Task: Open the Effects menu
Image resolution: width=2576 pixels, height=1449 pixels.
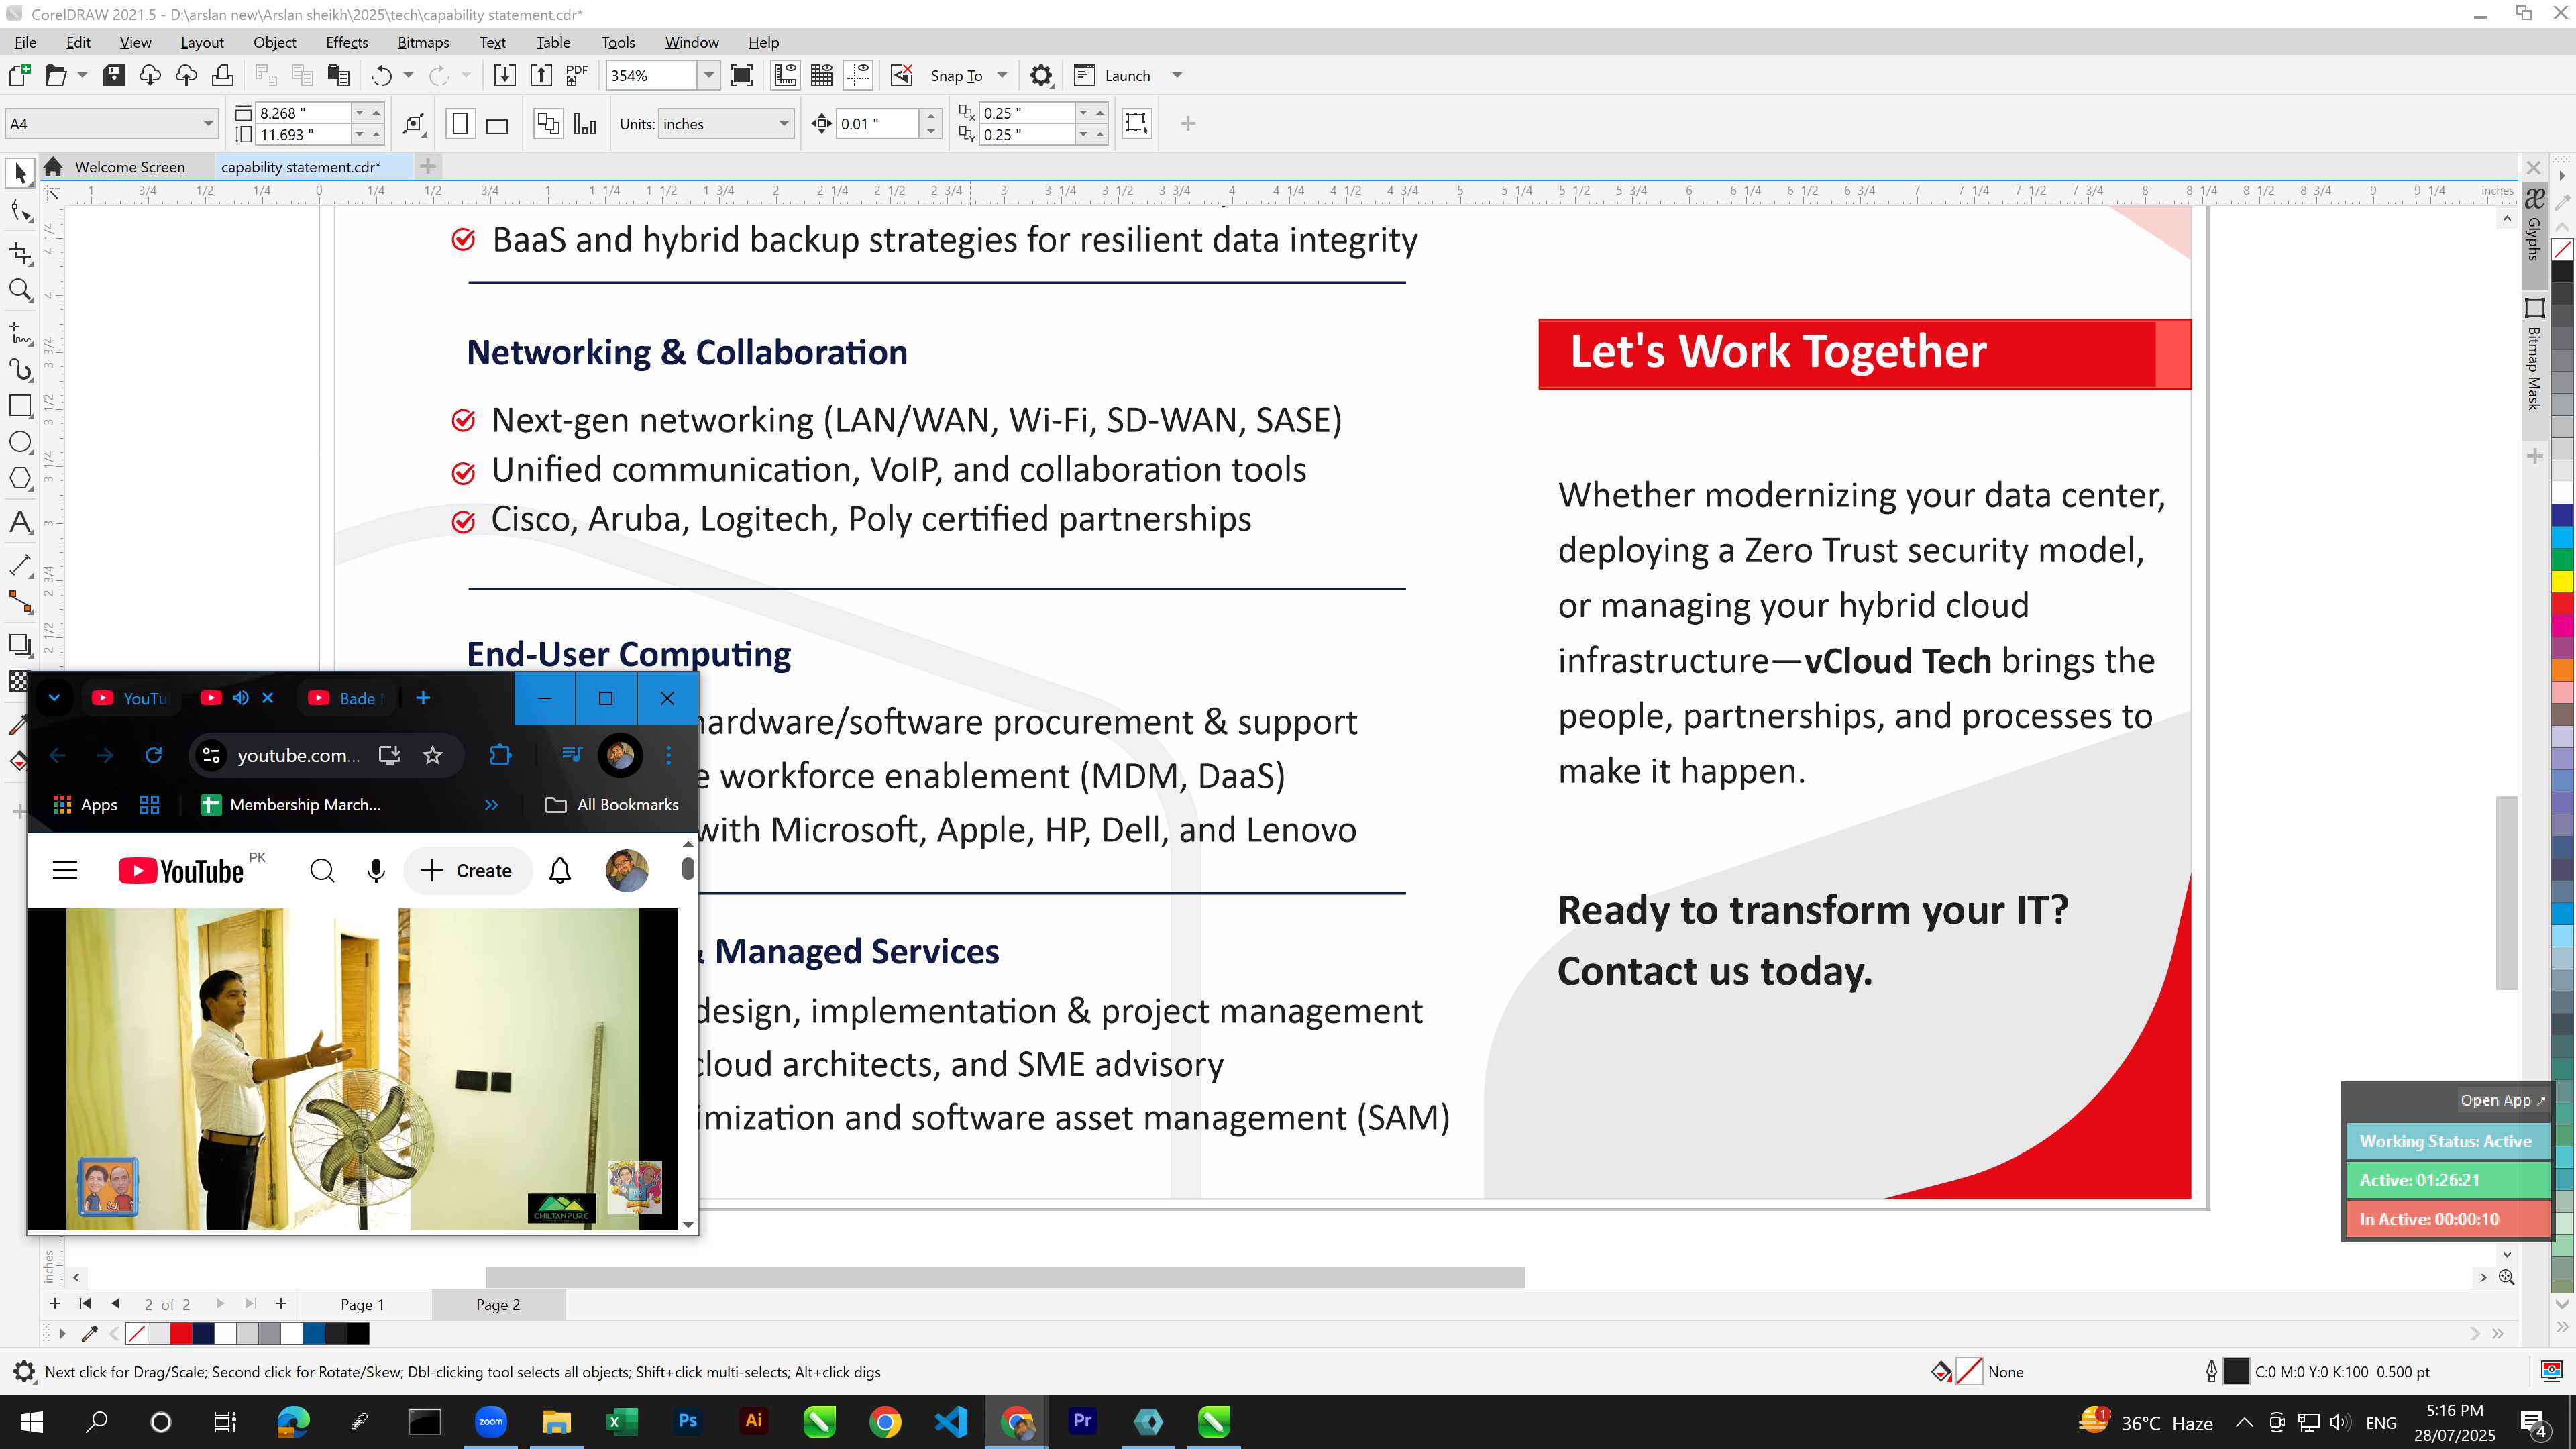Action: (346, 42)
